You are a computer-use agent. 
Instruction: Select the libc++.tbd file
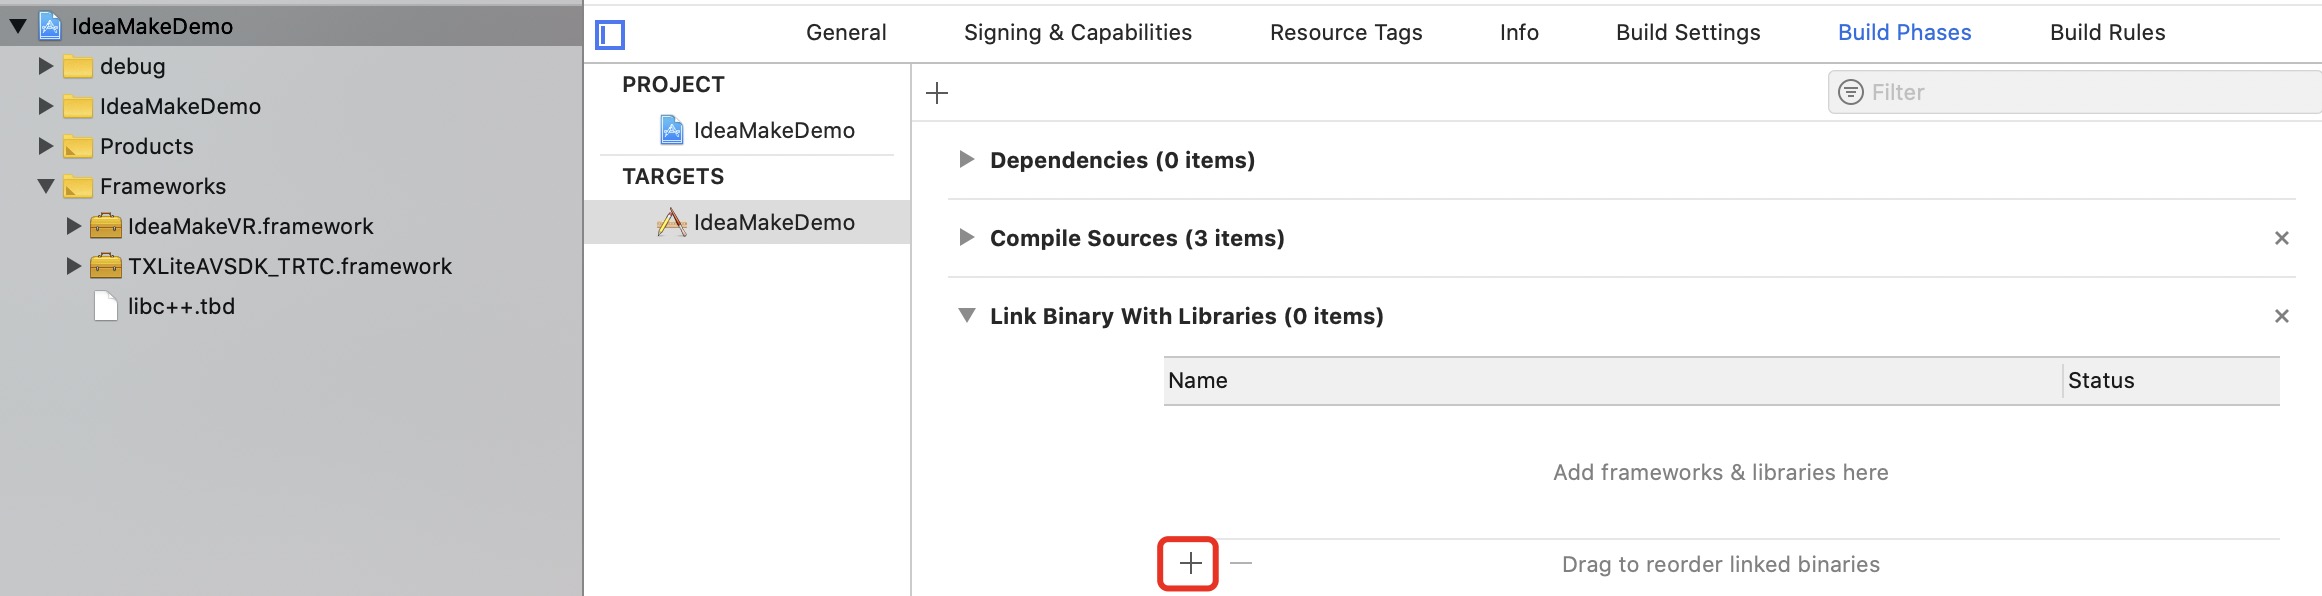click(181, 306)
